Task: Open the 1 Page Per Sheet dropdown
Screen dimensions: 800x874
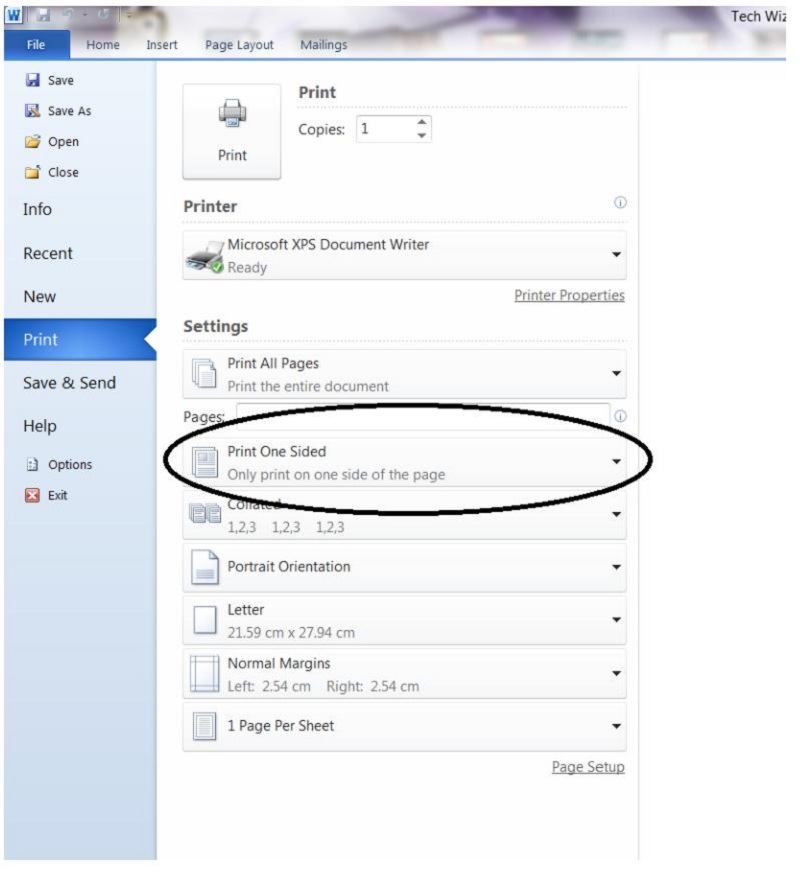Action: point(404,726)
